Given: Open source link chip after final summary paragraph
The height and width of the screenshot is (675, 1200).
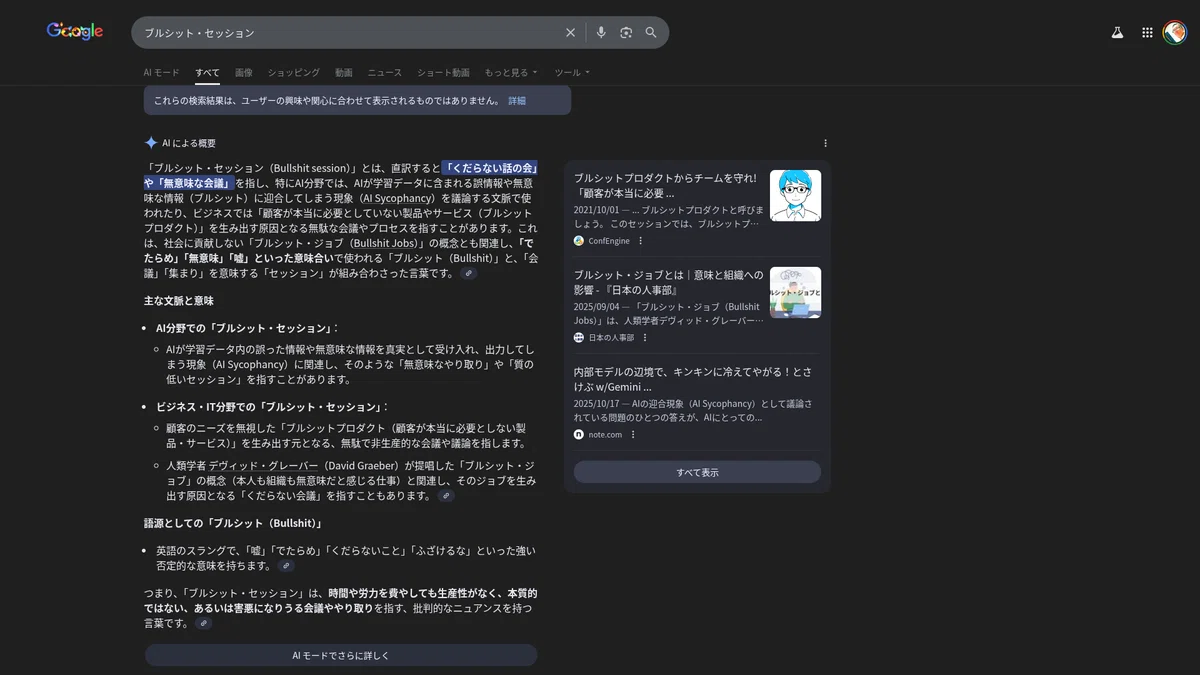Looking at the screenshot, I should pos(204,623).
